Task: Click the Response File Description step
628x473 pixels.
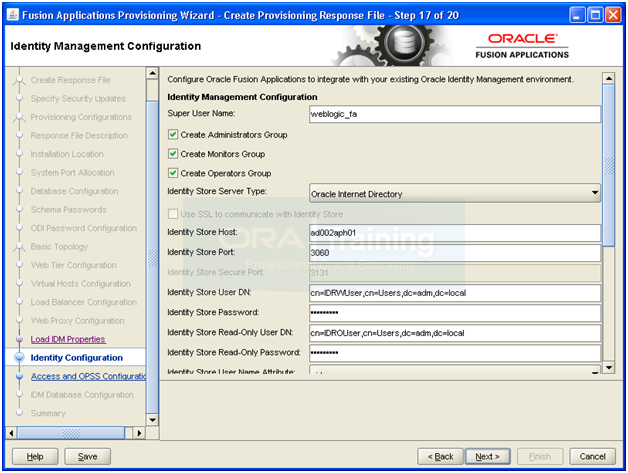Action: tap(79, 135)
